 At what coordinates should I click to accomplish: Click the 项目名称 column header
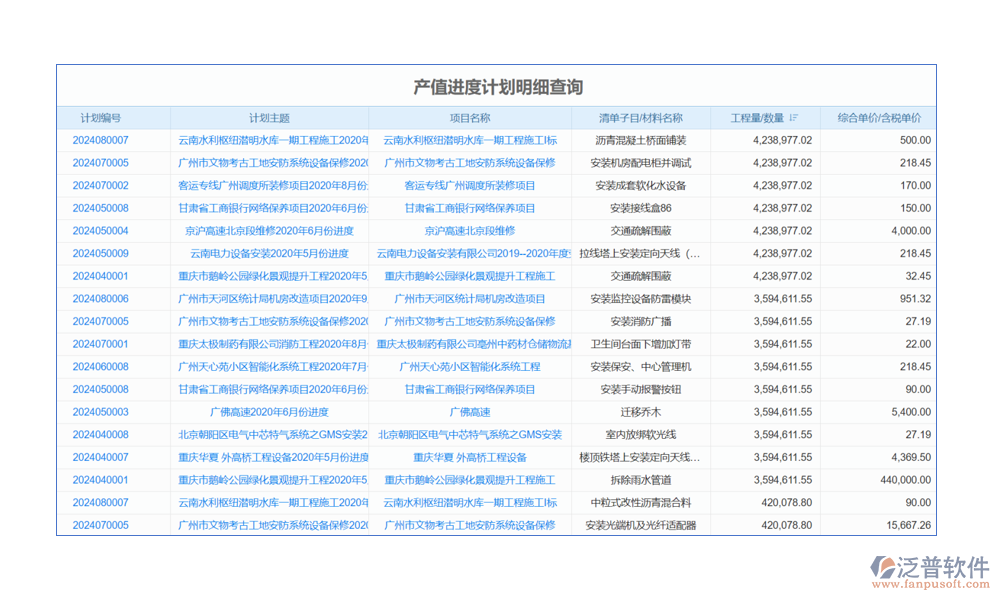point(469,118)
